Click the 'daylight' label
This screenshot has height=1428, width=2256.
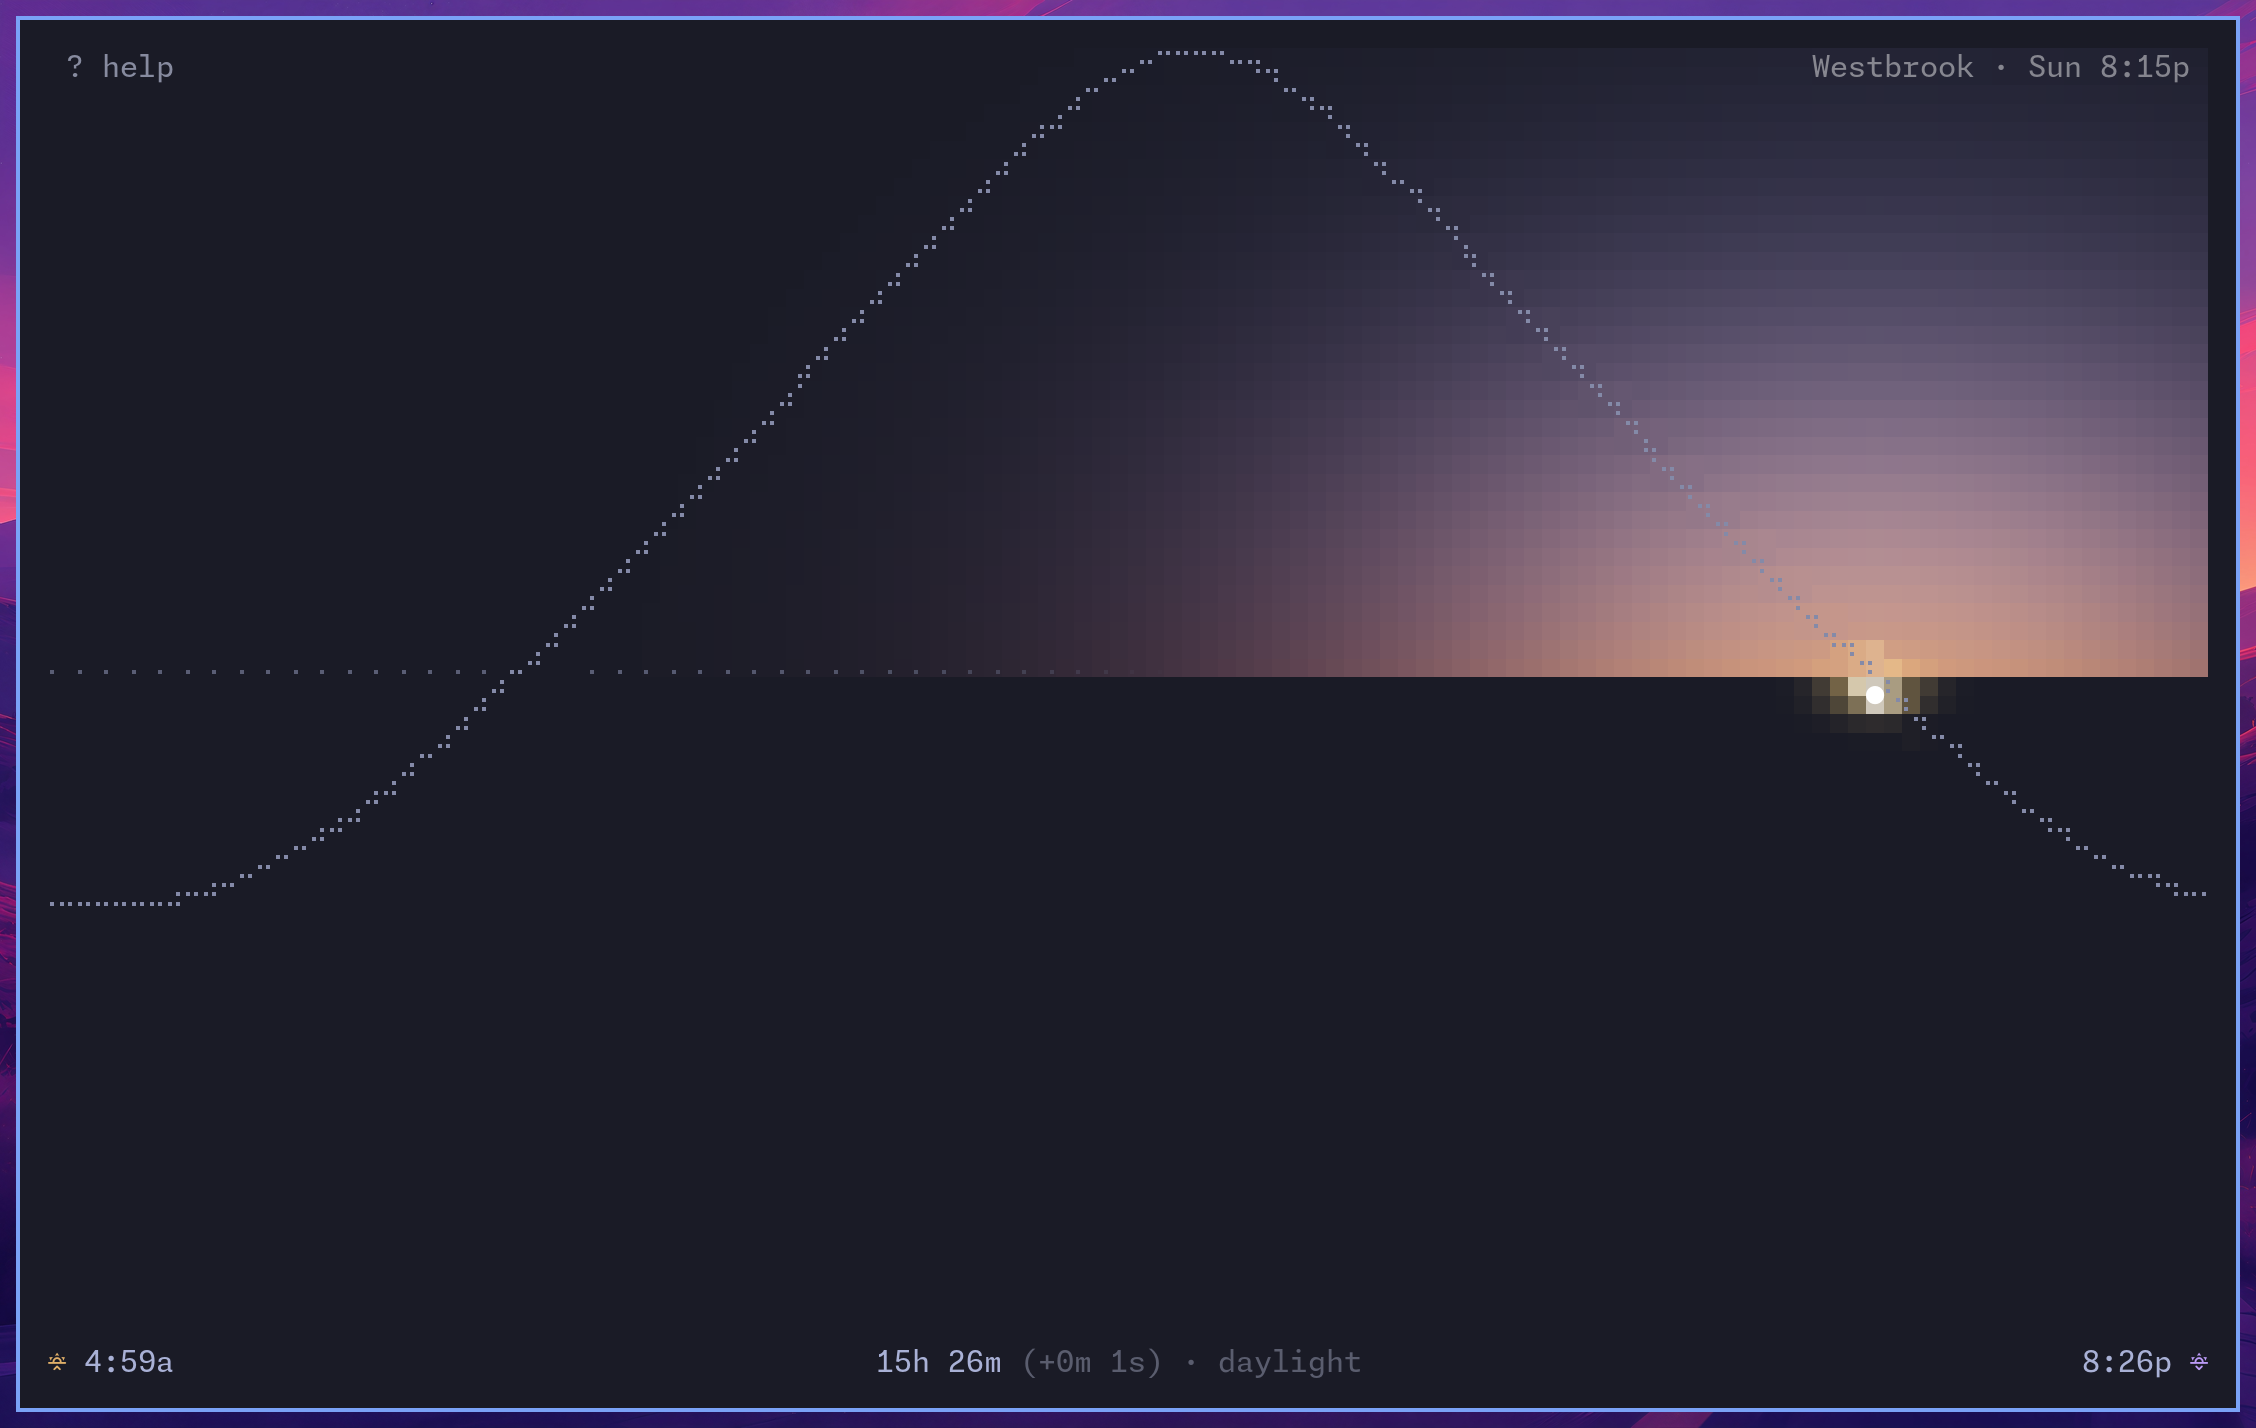coord(1289,1362)
